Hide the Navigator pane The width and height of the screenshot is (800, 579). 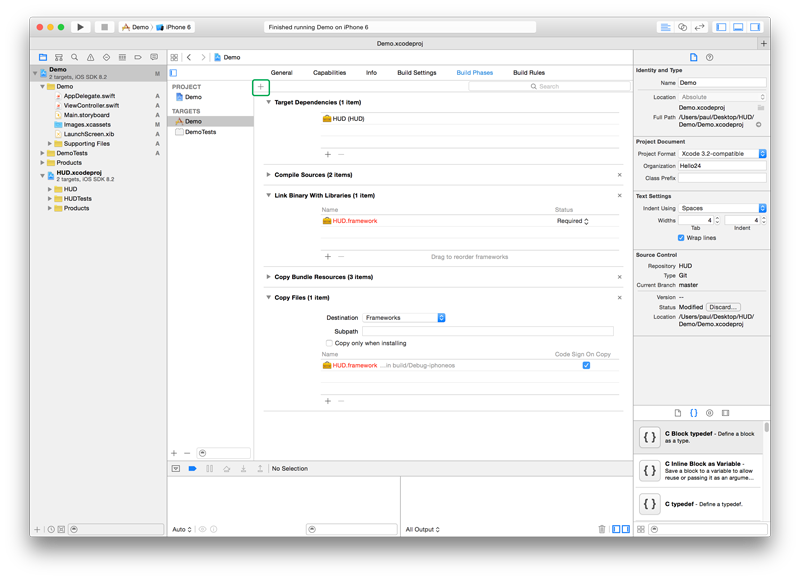coord(721,27)
